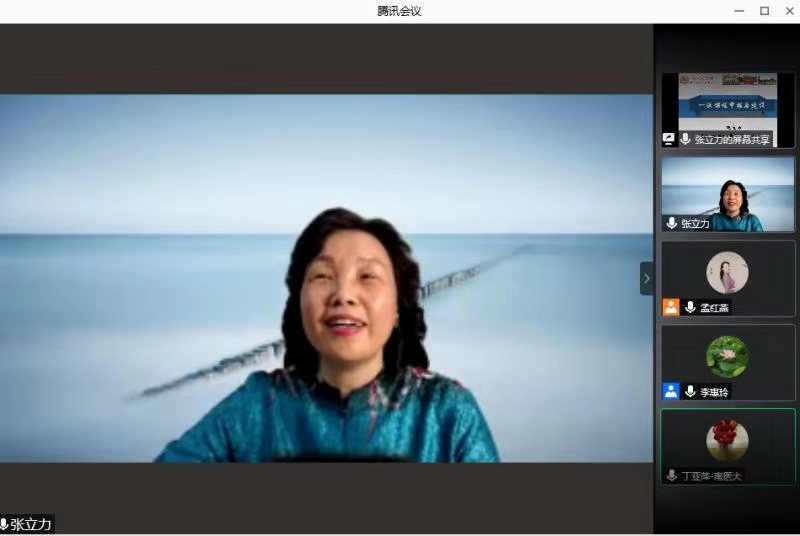Click the microphone icon next to 李惠玲
Image resolution: width=800 pixels, height=536 pixels.
(690, 391)
